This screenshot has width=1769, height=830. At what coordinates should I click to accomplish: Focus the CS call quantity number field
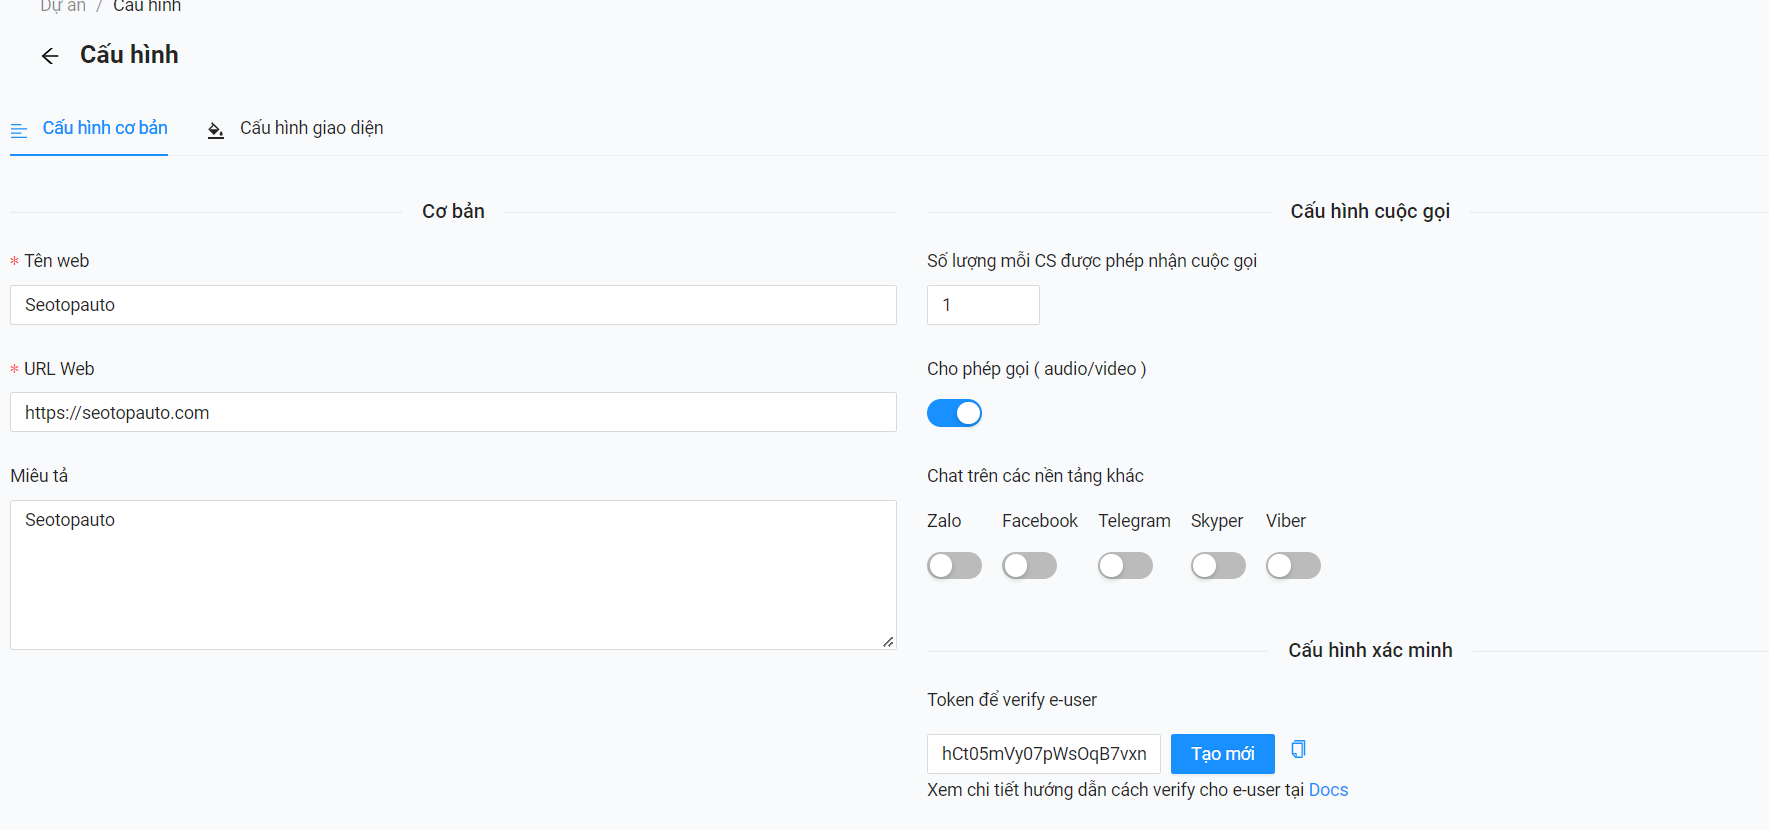click(x=983, y=305)
